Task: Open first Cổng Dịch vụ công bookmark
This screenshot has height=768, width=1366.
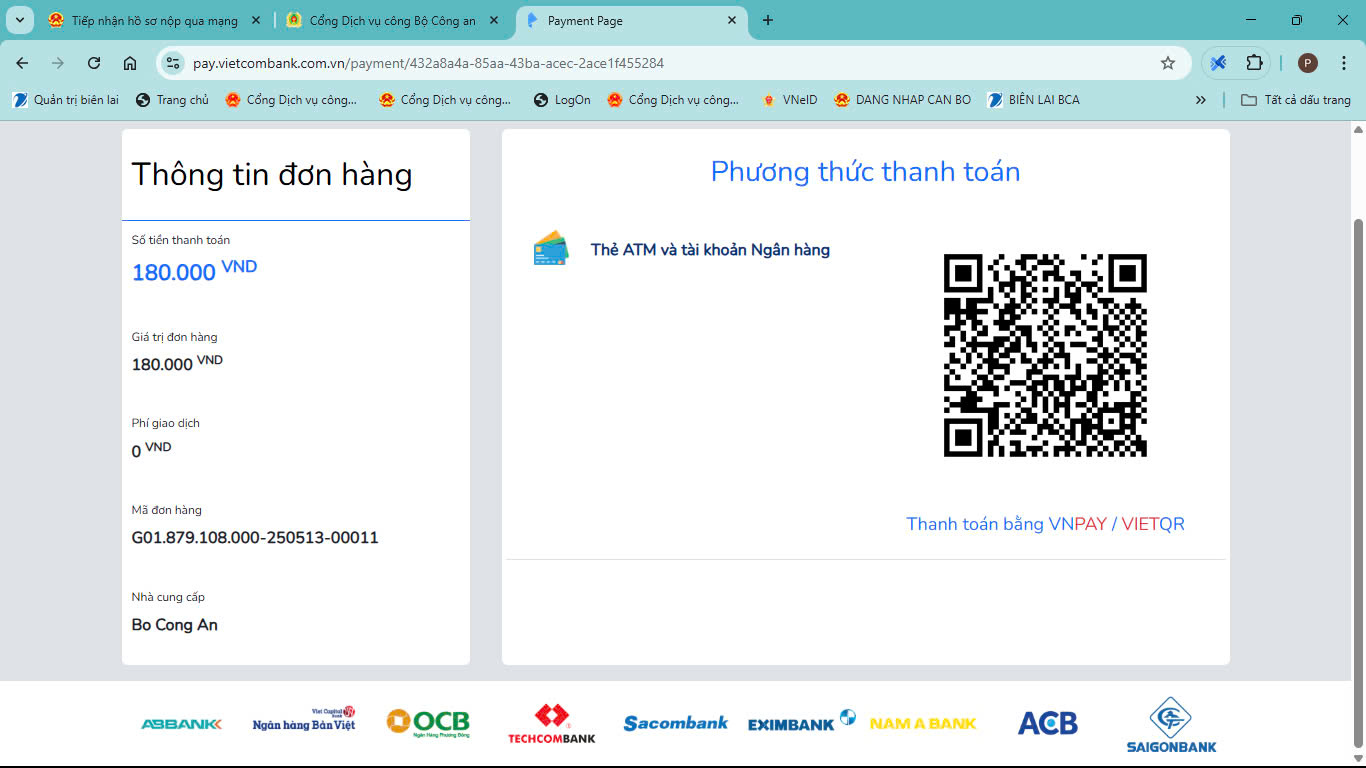Action: [291, 100]
